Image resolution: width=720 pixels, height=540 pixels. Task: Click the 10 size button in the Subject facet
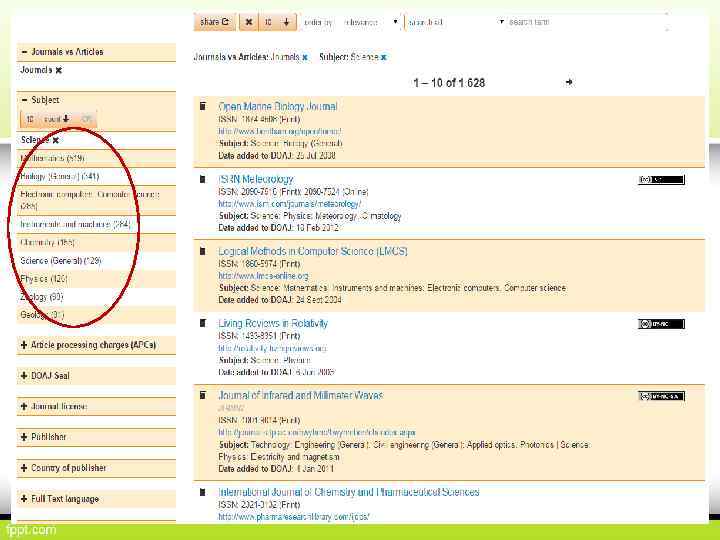pyautogui.click(x=29, y=119)
